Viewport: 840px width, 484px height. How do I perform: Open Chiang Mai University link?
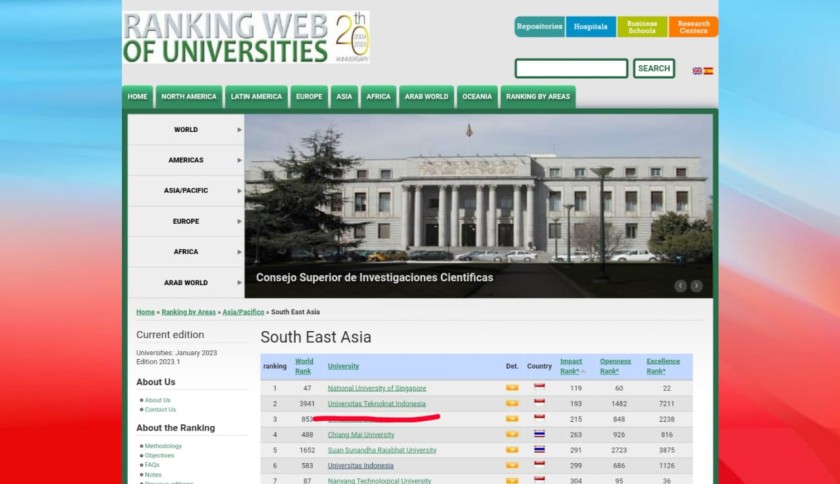(361, 435)
